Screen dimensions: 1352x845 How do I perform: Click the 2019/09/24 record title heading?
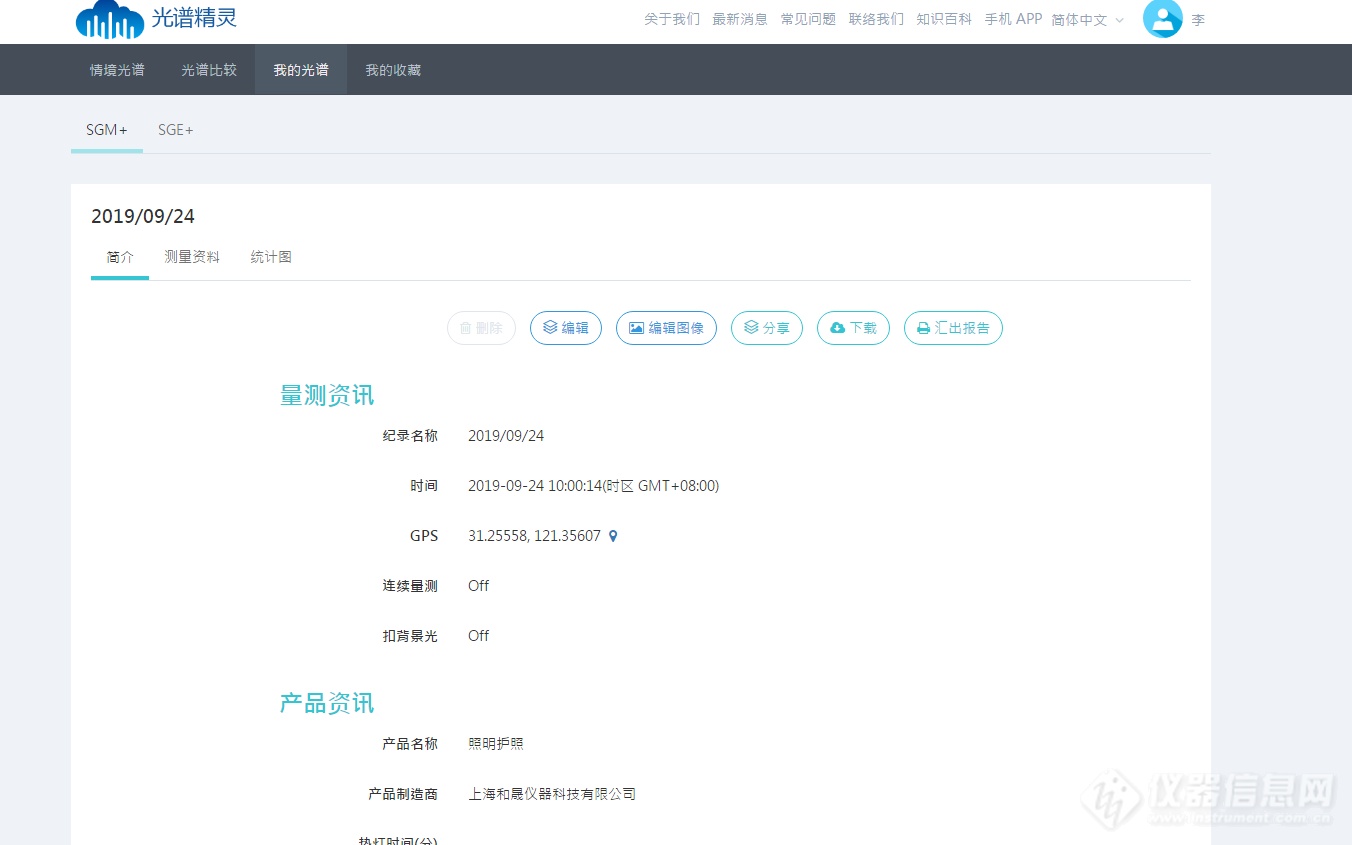point(143,217)
